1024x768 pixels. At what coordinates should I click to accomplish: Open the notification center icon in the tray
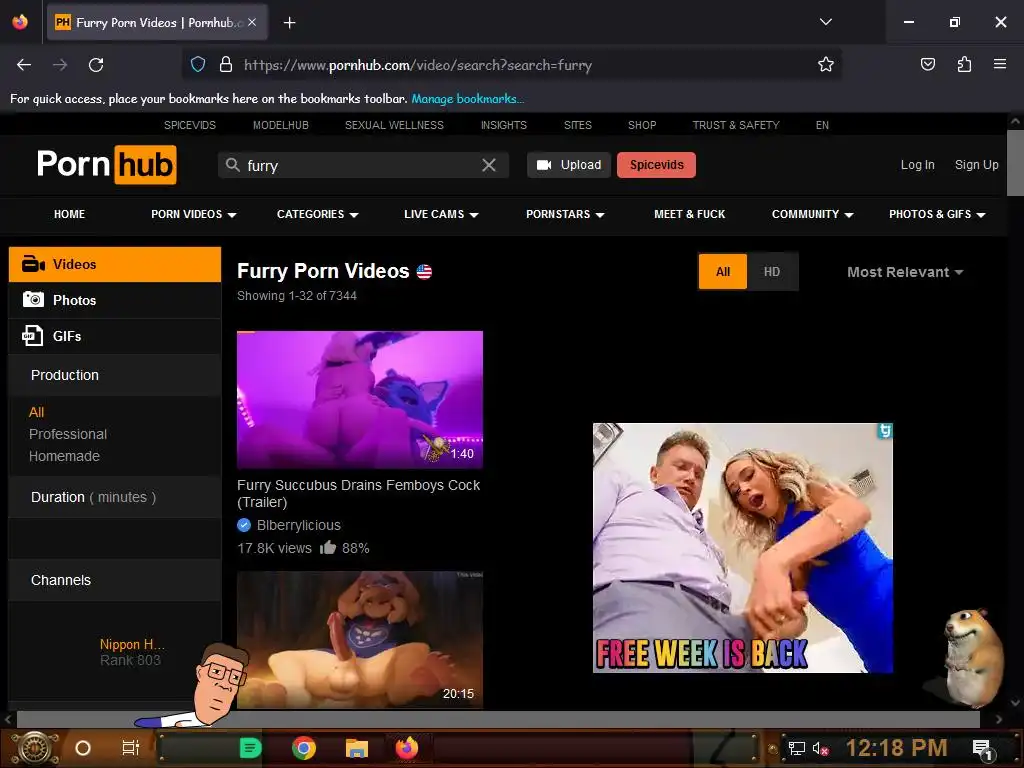(982, 749)
